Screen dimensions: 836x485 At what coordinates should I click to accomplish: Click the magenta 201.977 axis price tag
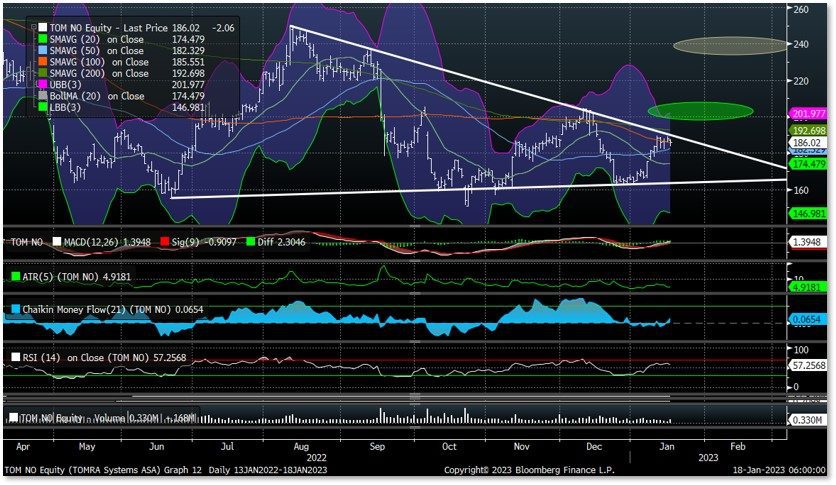click(809, 114)
